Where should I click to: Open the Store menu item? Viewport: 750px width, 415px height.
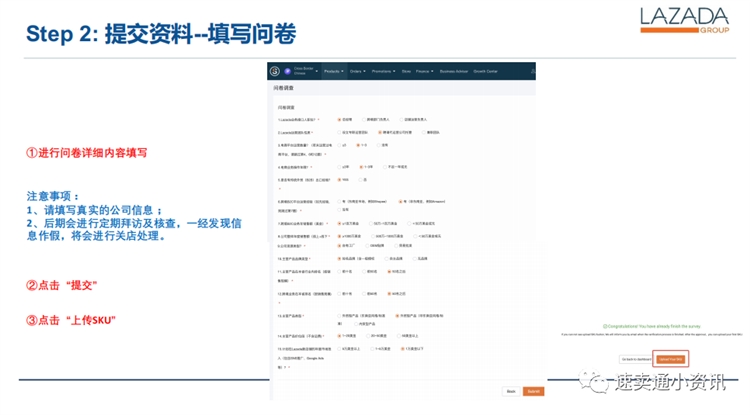point(406,71)
